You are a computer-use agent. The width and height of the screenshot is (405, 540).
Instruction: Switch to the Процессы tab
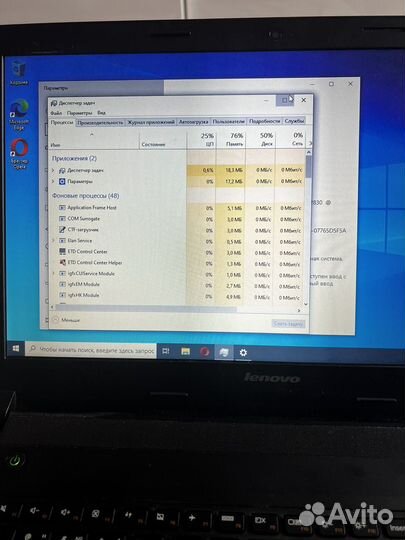click(x=62, y=123)
